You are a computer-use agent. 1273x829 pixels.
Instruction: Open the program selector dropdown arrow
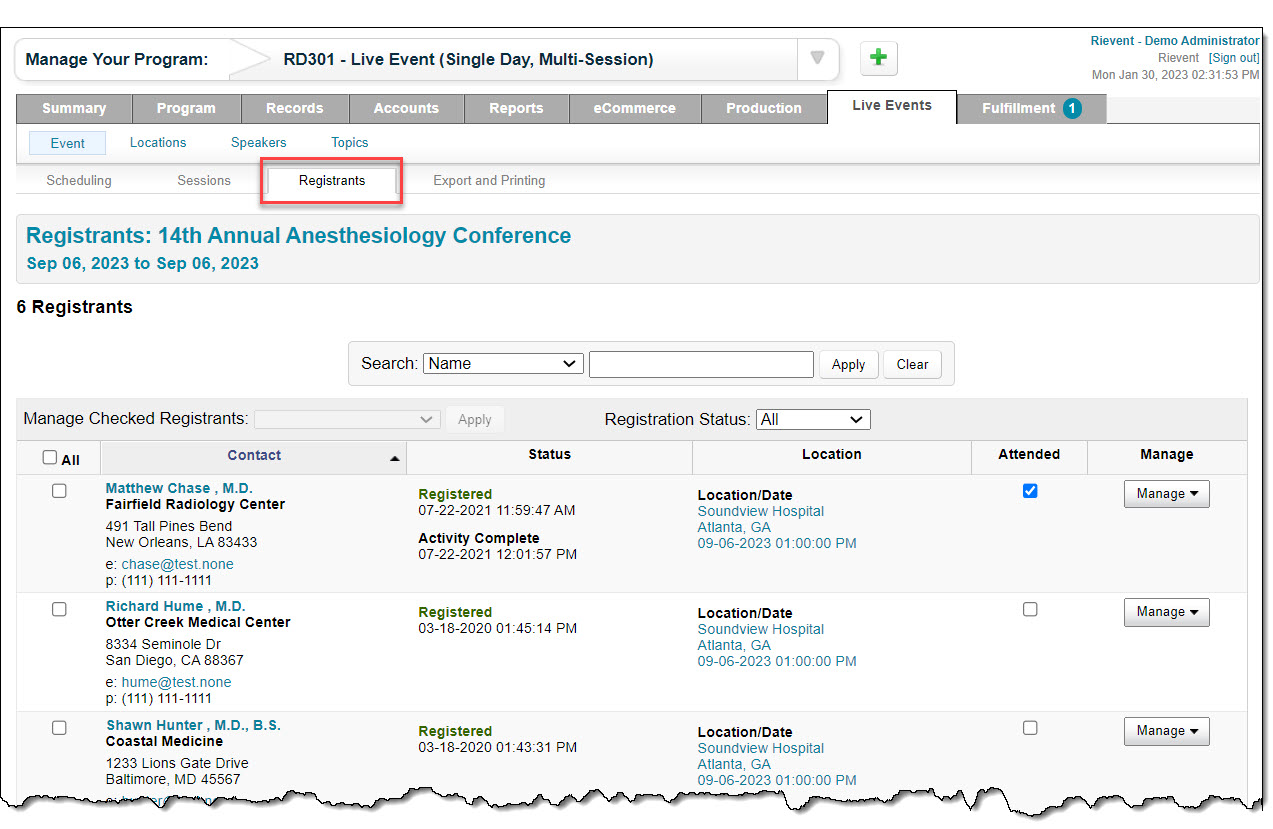817,58
